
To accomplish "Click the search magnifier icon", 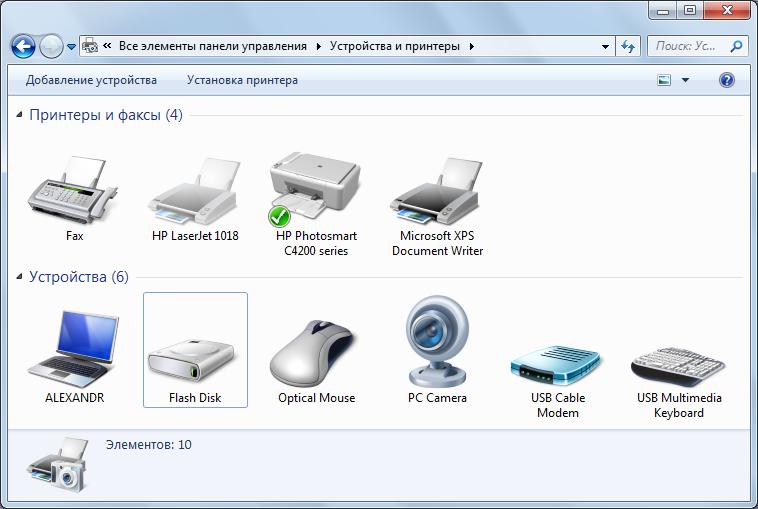I will pos(736,46).
